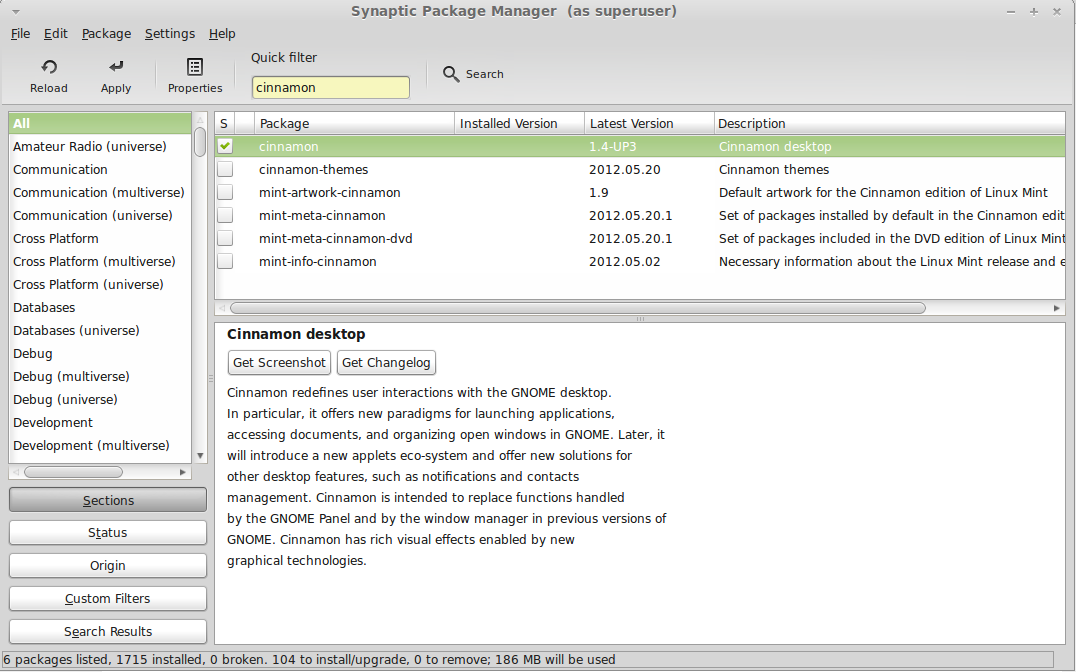Click the sections list vertical scrollbar thumb
Image resolution: width=1076 pixels, height=672 pixels.
(200, 142)
